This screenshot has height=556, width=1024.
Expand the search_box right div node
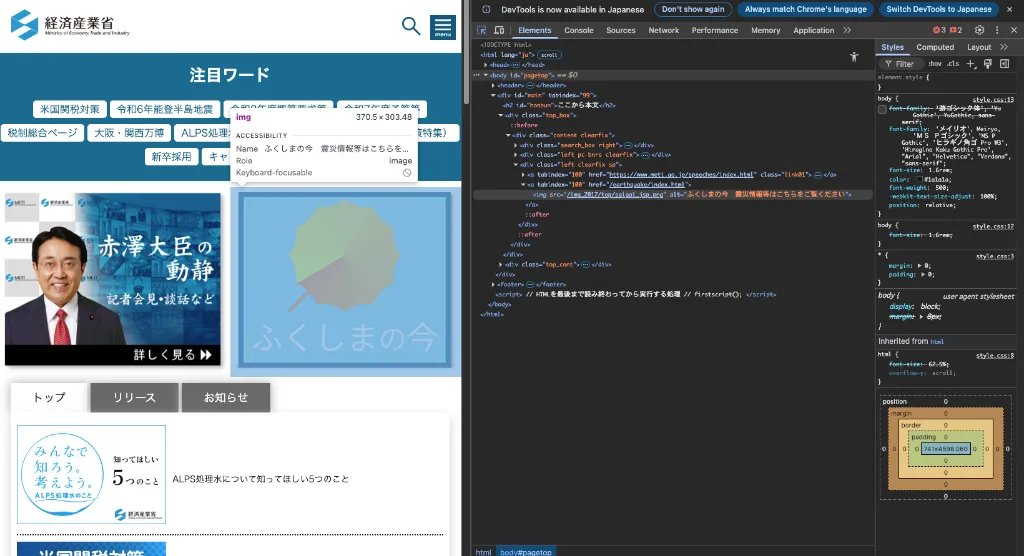(x=515, y=145)
